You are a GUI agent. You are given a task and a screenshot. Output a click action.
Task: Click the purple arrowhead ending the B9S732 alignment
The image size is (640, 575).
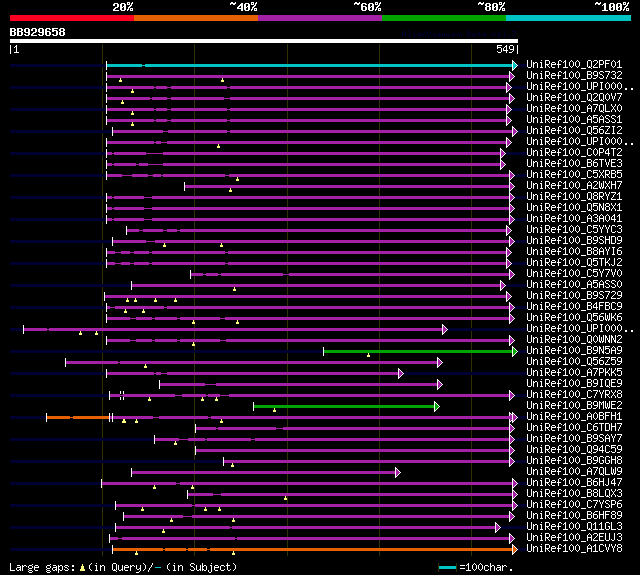[512, 76]
